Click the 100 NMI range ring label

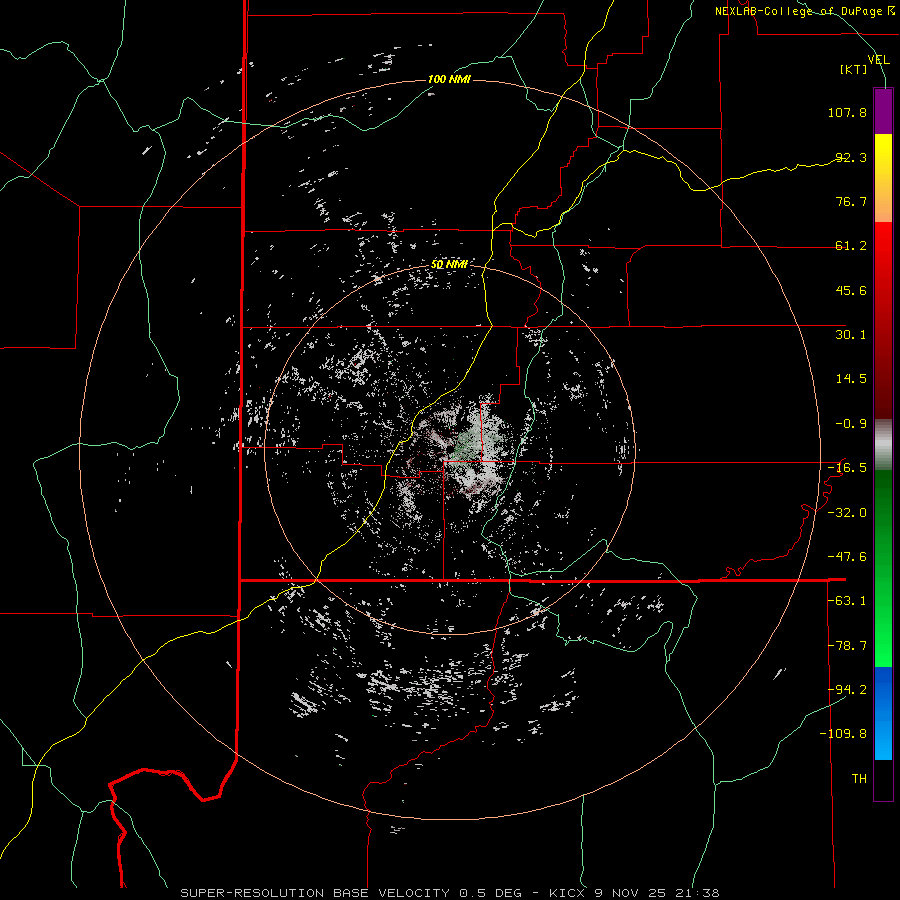(449, 79)
